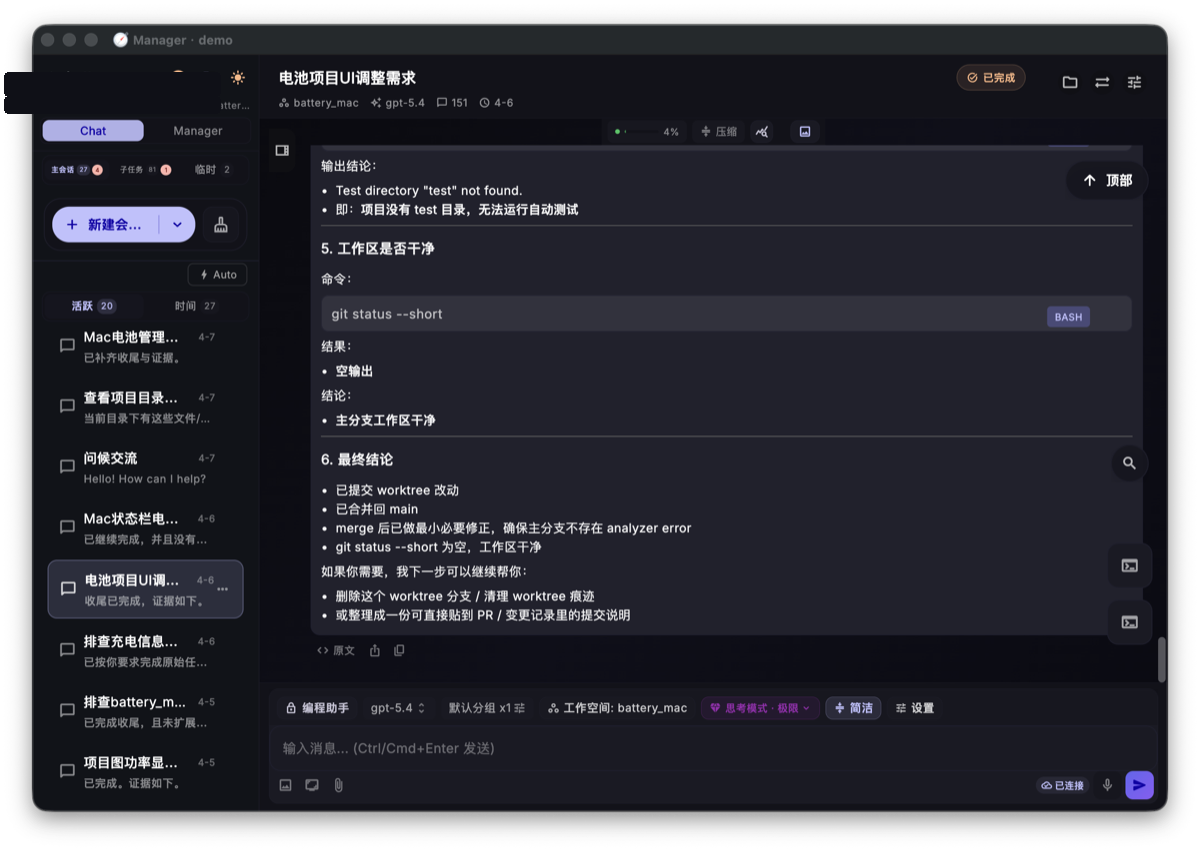Jump to 顶部 with the arrow button
Viewport: 1200px width, 851px height.
(x=1107, y=181)
